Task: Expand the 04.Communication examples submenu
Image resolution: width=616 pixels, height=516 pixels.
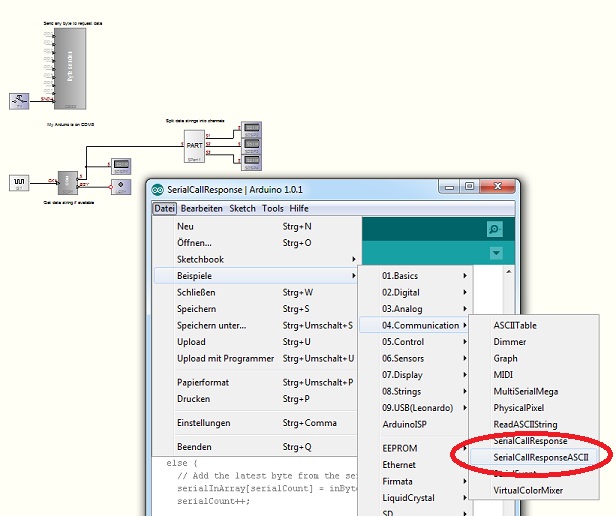Action: pyautogui.click(x=416, y=325)
